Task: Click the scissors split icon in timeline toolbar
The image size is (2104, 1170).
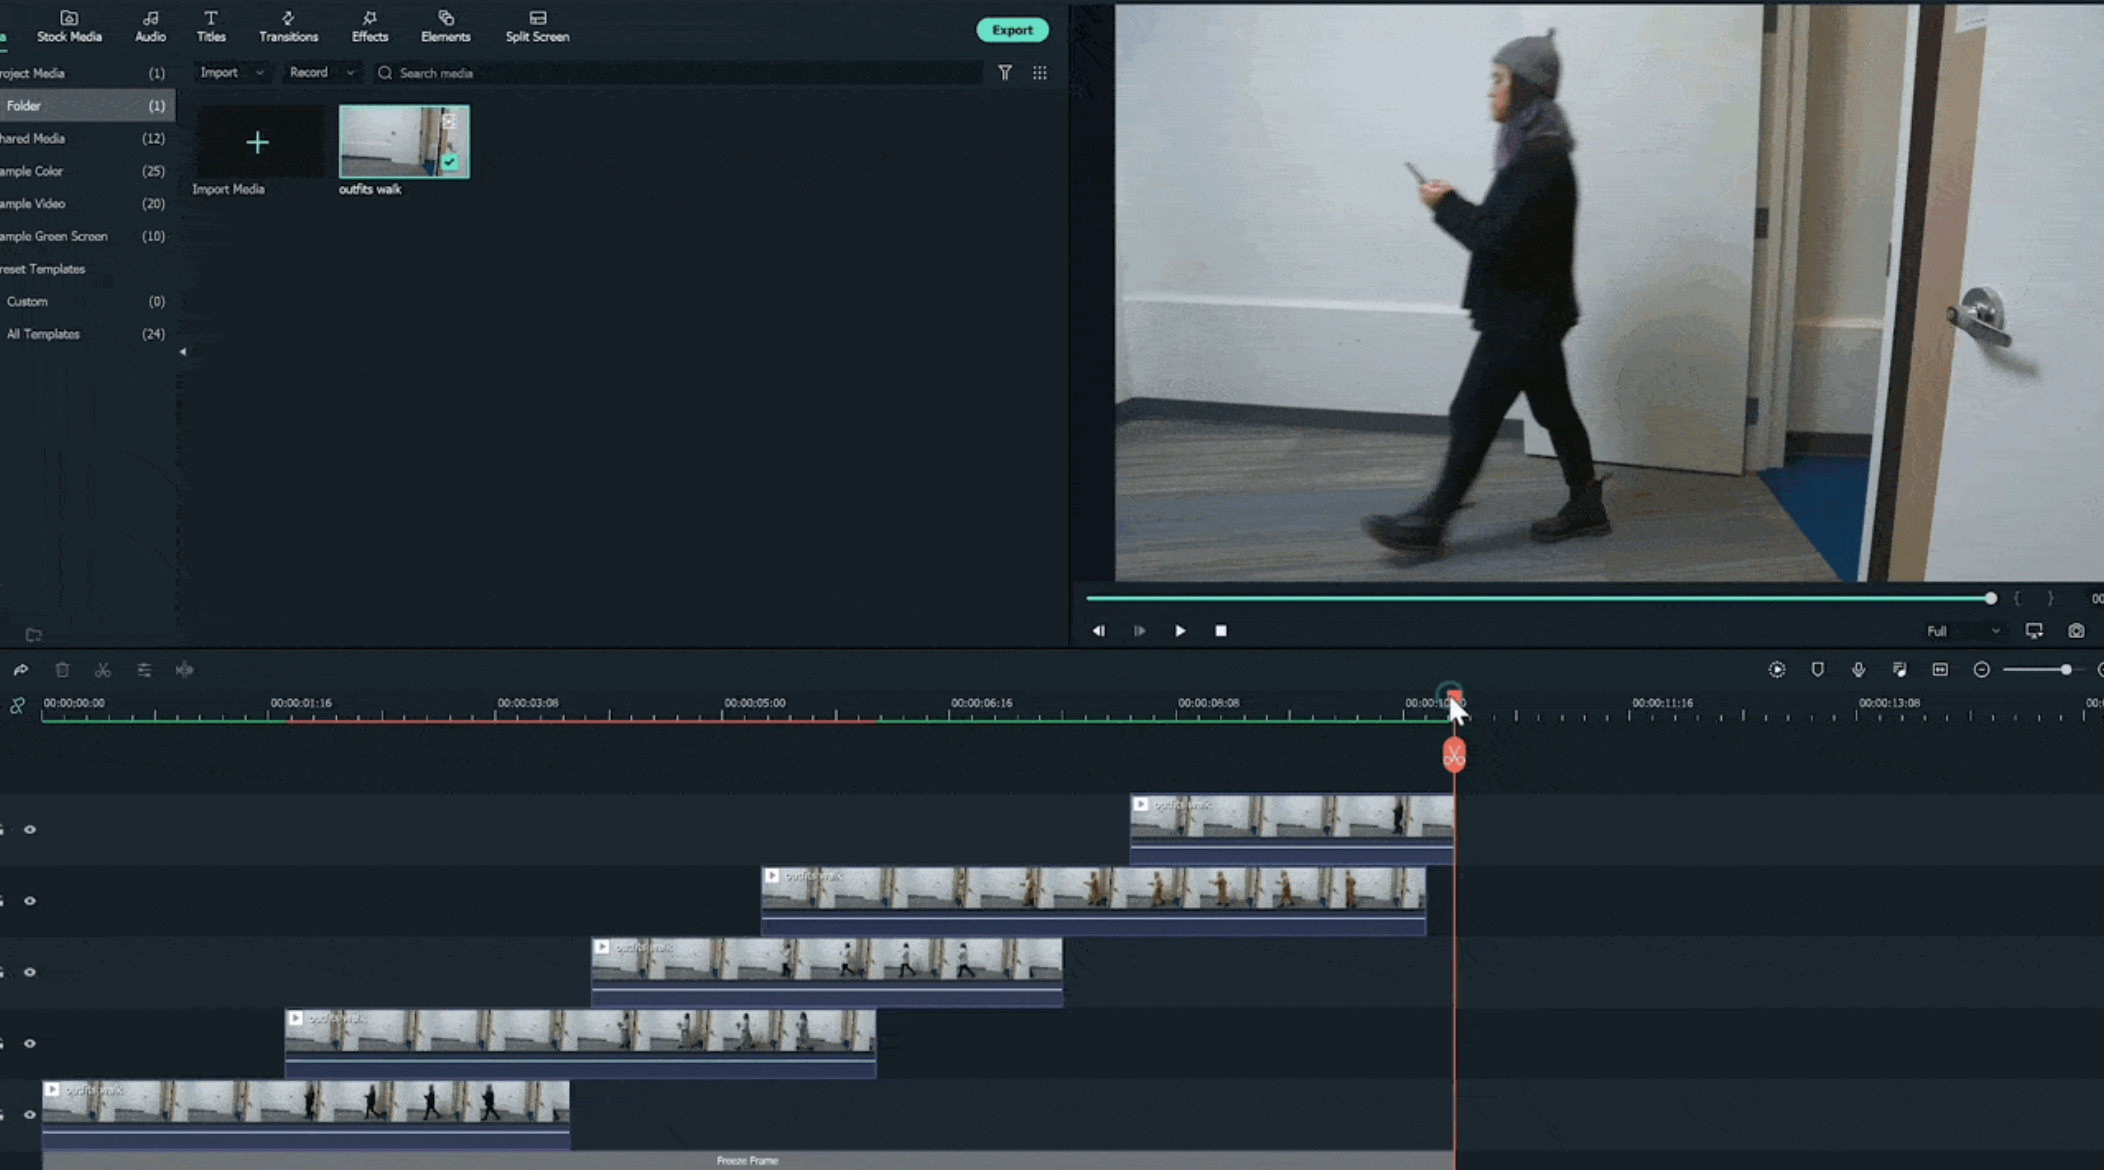Action: 103,670
